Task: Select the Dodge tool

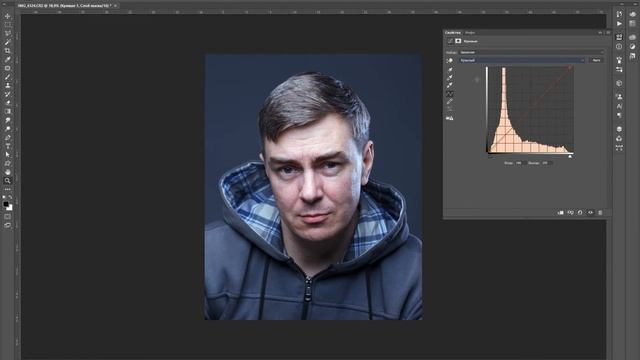Action: tap(7, 129)
